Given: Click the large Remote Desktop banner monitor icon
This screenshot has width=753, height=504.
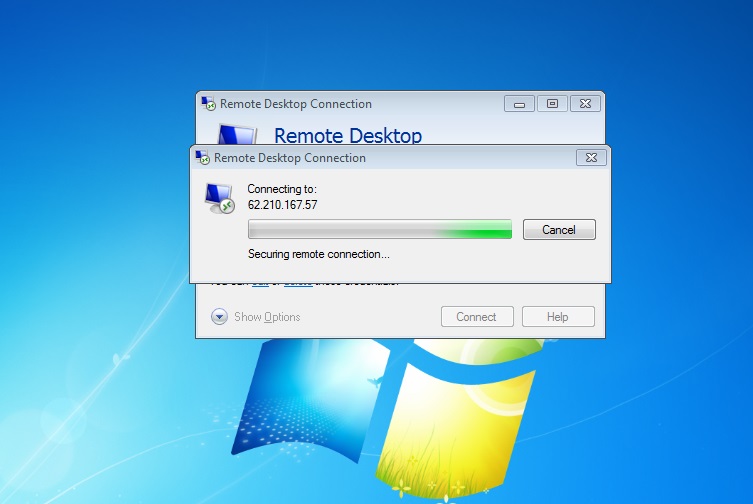Looking at the screenshot, I should (237, 134).
